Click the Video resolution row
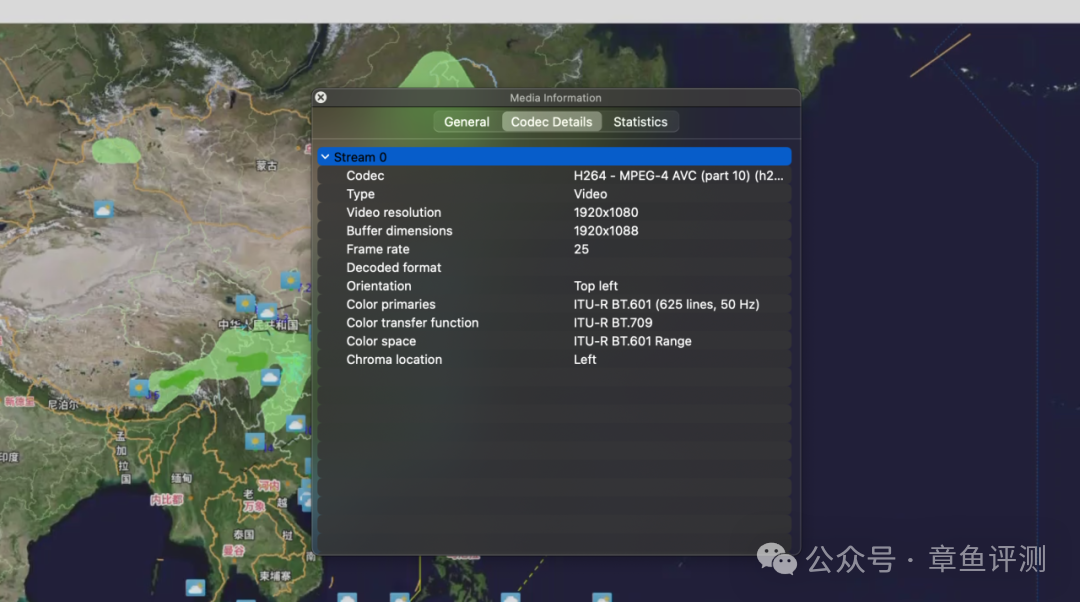Image resolution: width=1080 pixels, height=602 pixels. coord(555,212)
